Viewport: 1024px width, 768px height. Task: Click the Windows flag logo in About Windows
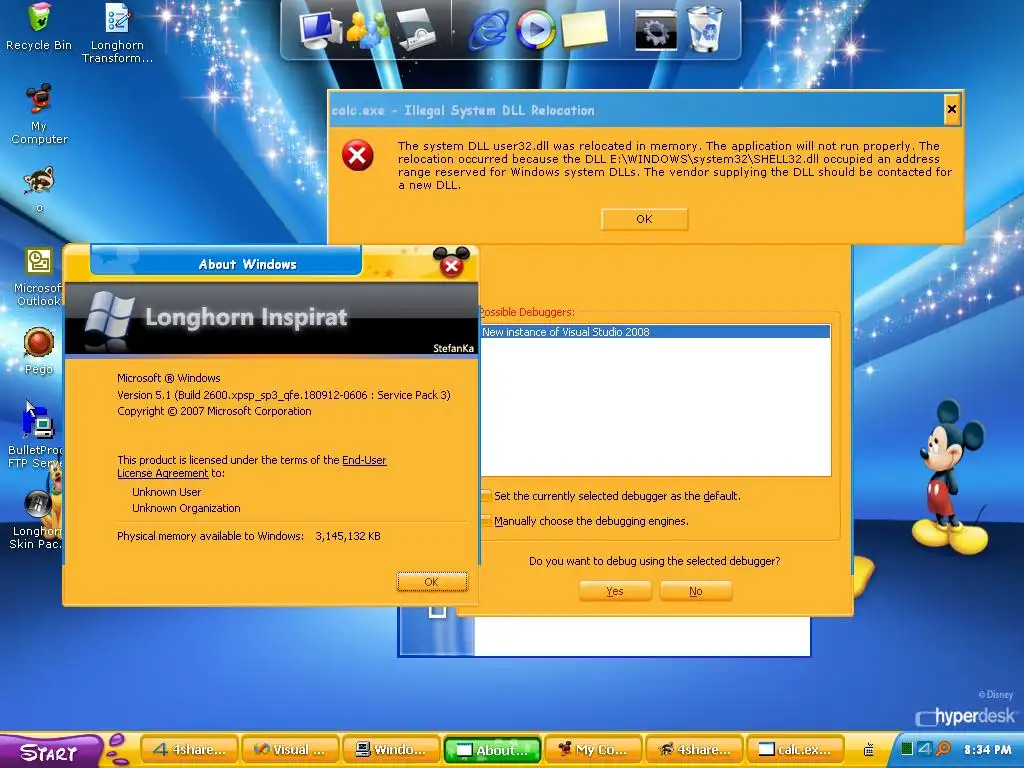(110, 317)
